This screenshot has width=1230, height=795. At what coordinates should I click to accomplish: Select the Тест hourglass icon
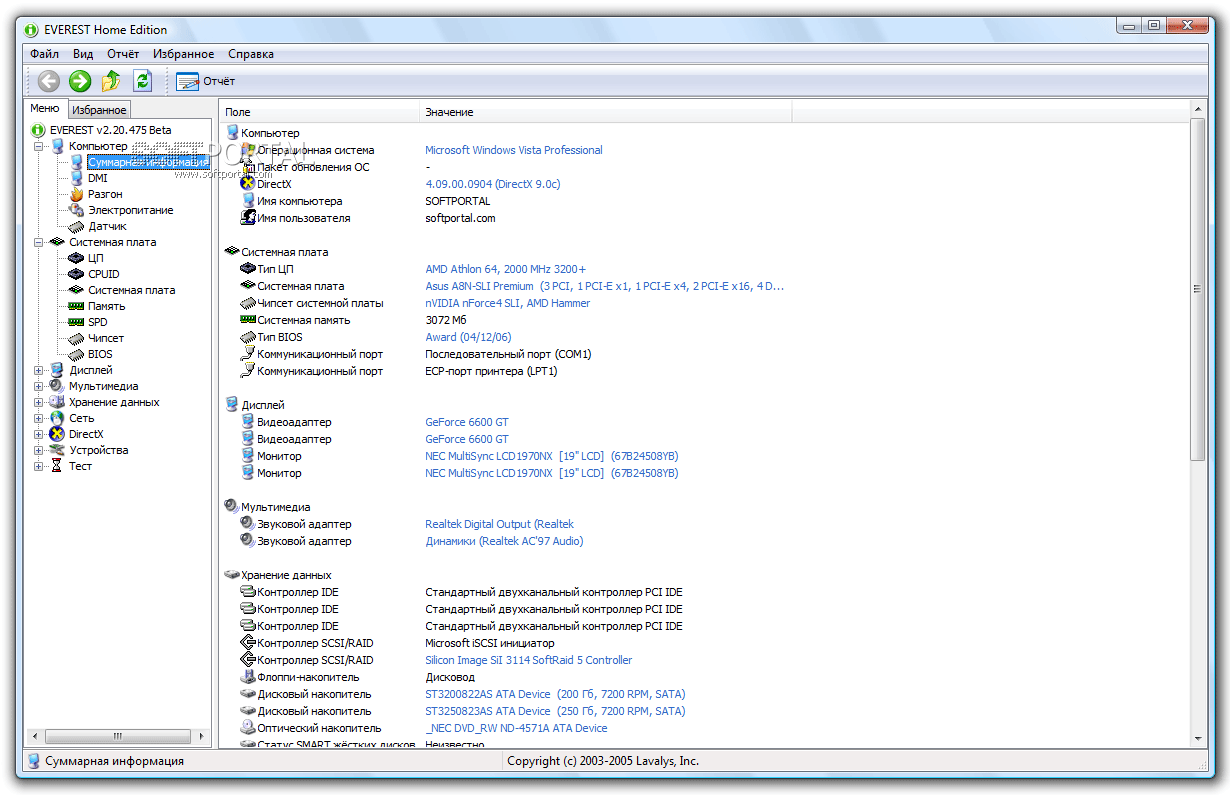(57, 466)
